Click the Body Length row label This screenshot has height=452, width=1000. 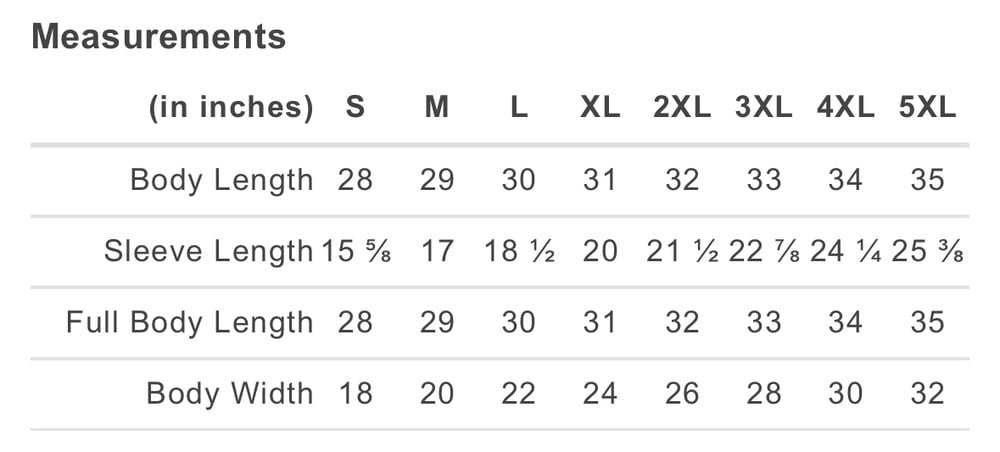pyautogui.click(x=222, y=180)
